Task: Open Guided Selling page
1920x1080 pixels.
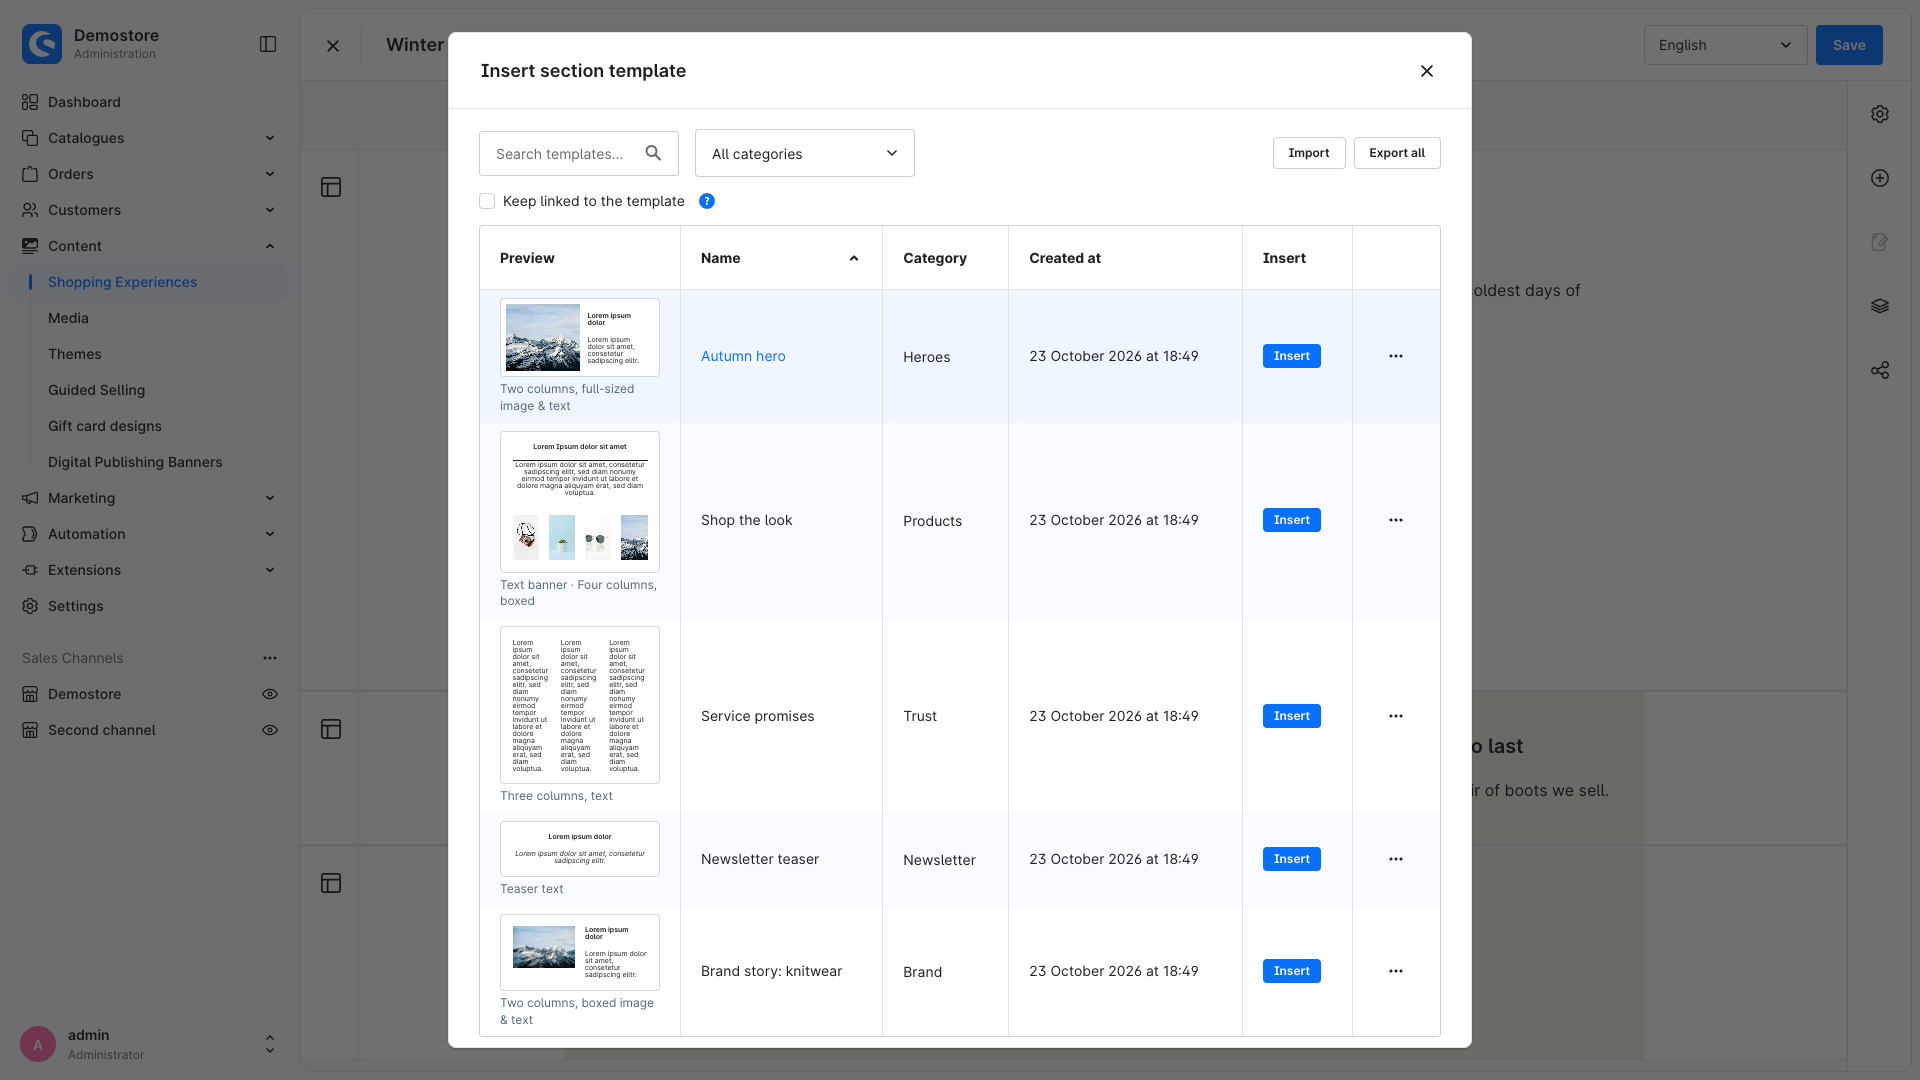Action: point(96,390)
